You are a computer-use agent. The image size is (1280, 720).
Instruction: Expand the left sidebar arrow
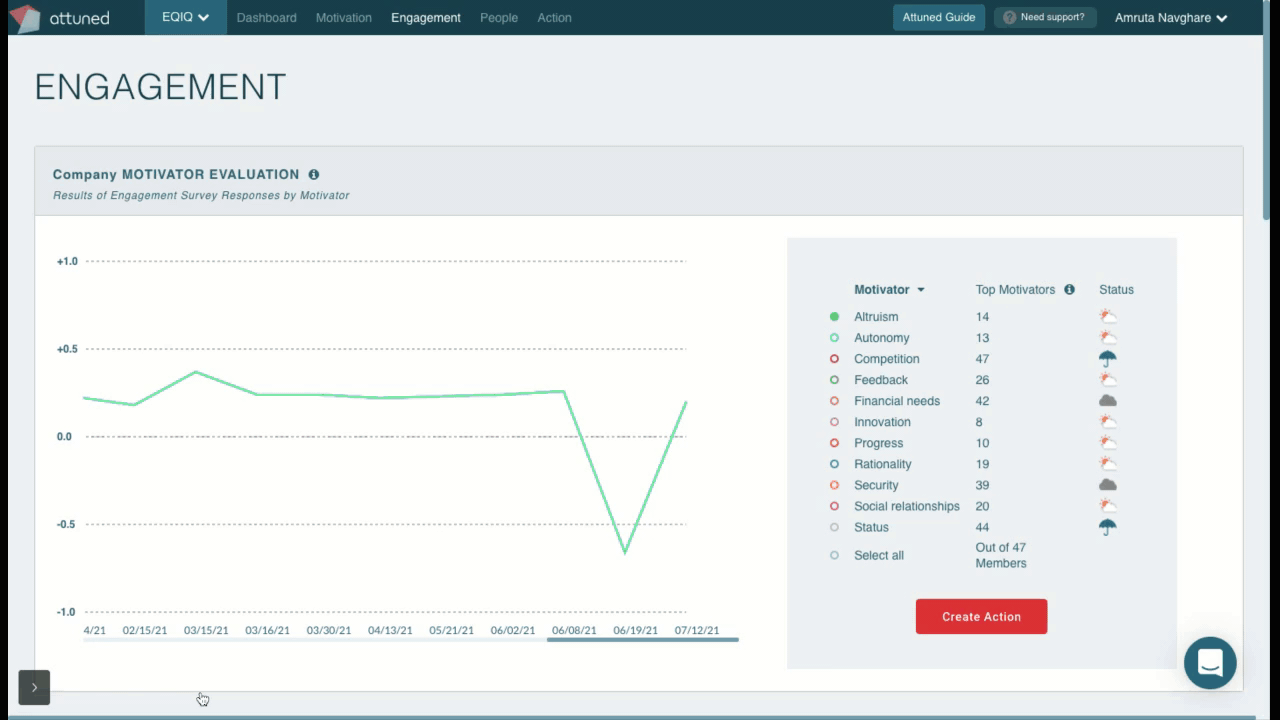34,687
